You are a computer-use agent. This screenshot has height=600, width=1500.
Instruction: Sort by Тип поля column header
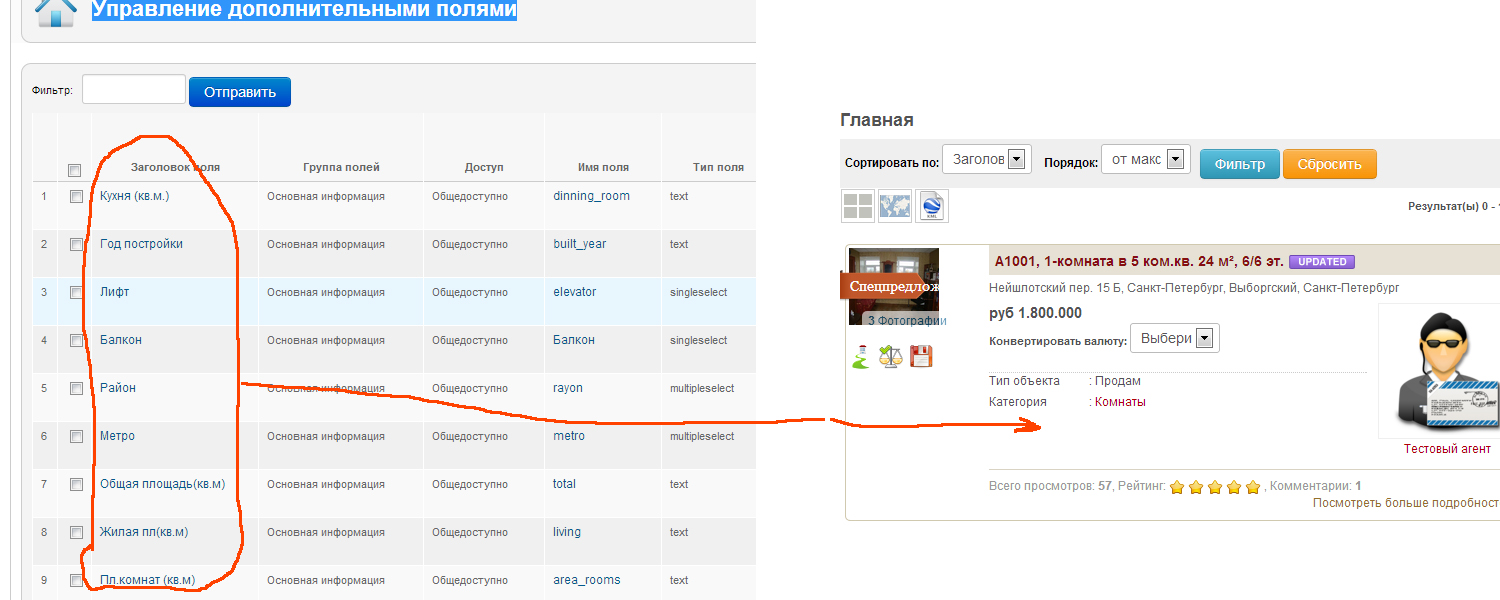point(718,167)
